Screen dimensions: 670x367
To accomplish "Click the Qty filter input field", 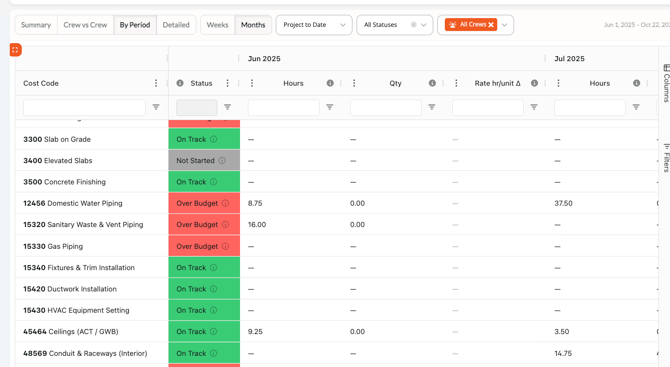I will [x=385, y=107].
